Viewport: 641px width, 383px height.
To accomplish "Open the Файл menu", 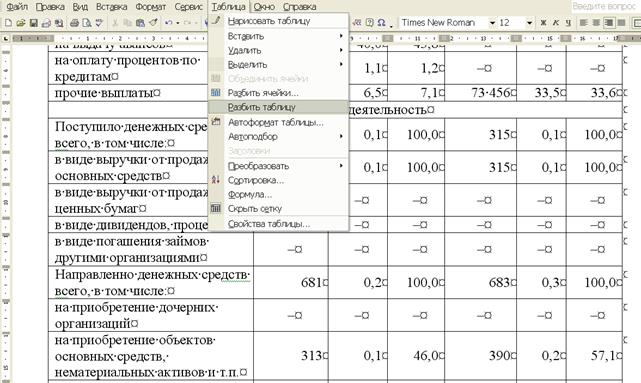I will click(x=18, y=7).
